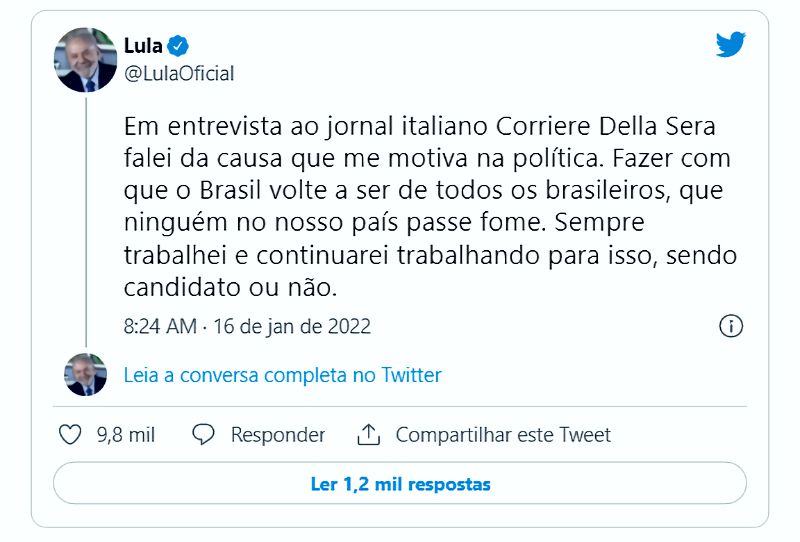Click the word 'Brasil' in the tweet
Screen dimensions: 800x542
click(230, 190)
